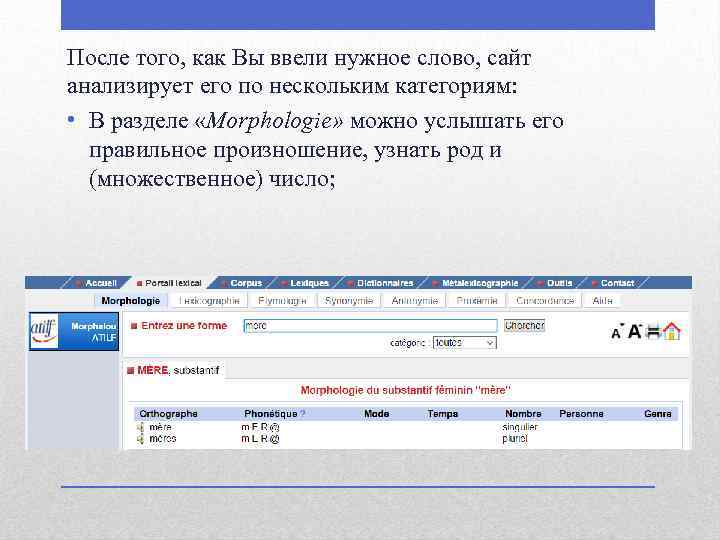Click the Chercher search button
The width and height of the screenshot is (720, 540).
click(524, 326)
